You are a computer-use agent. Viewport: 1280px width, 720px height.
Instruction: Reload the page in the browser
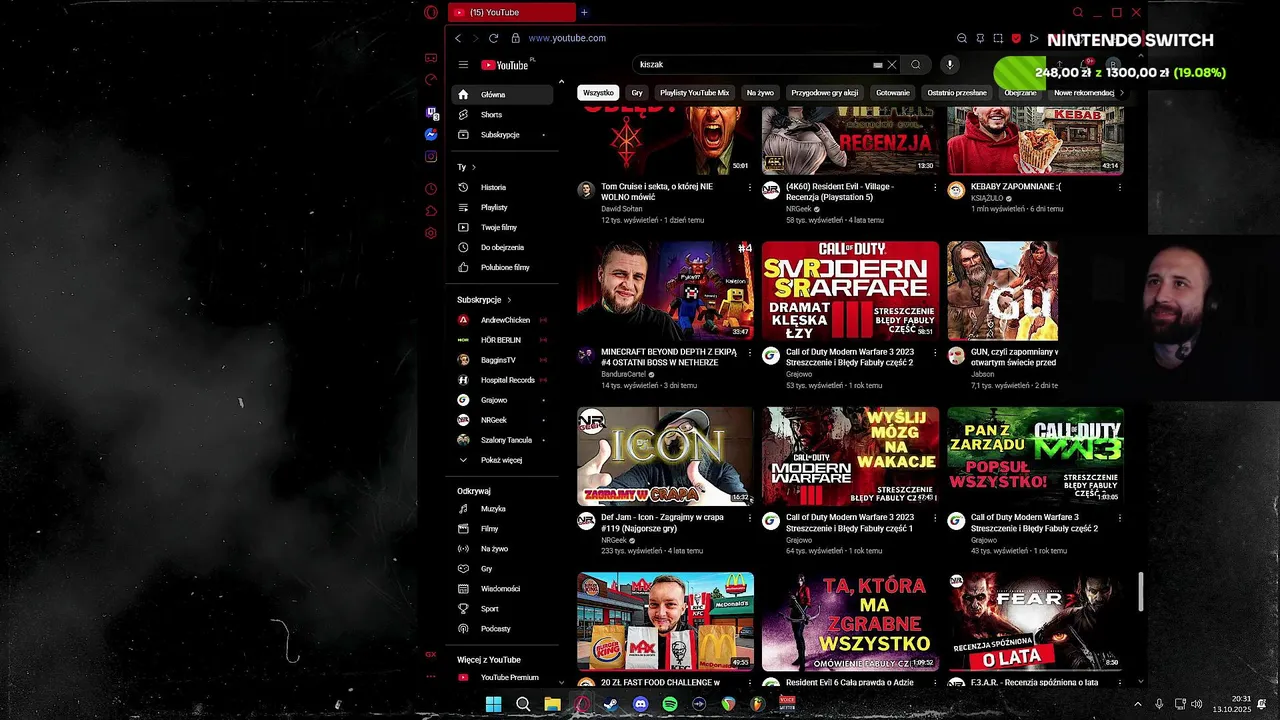click(493, 38)
